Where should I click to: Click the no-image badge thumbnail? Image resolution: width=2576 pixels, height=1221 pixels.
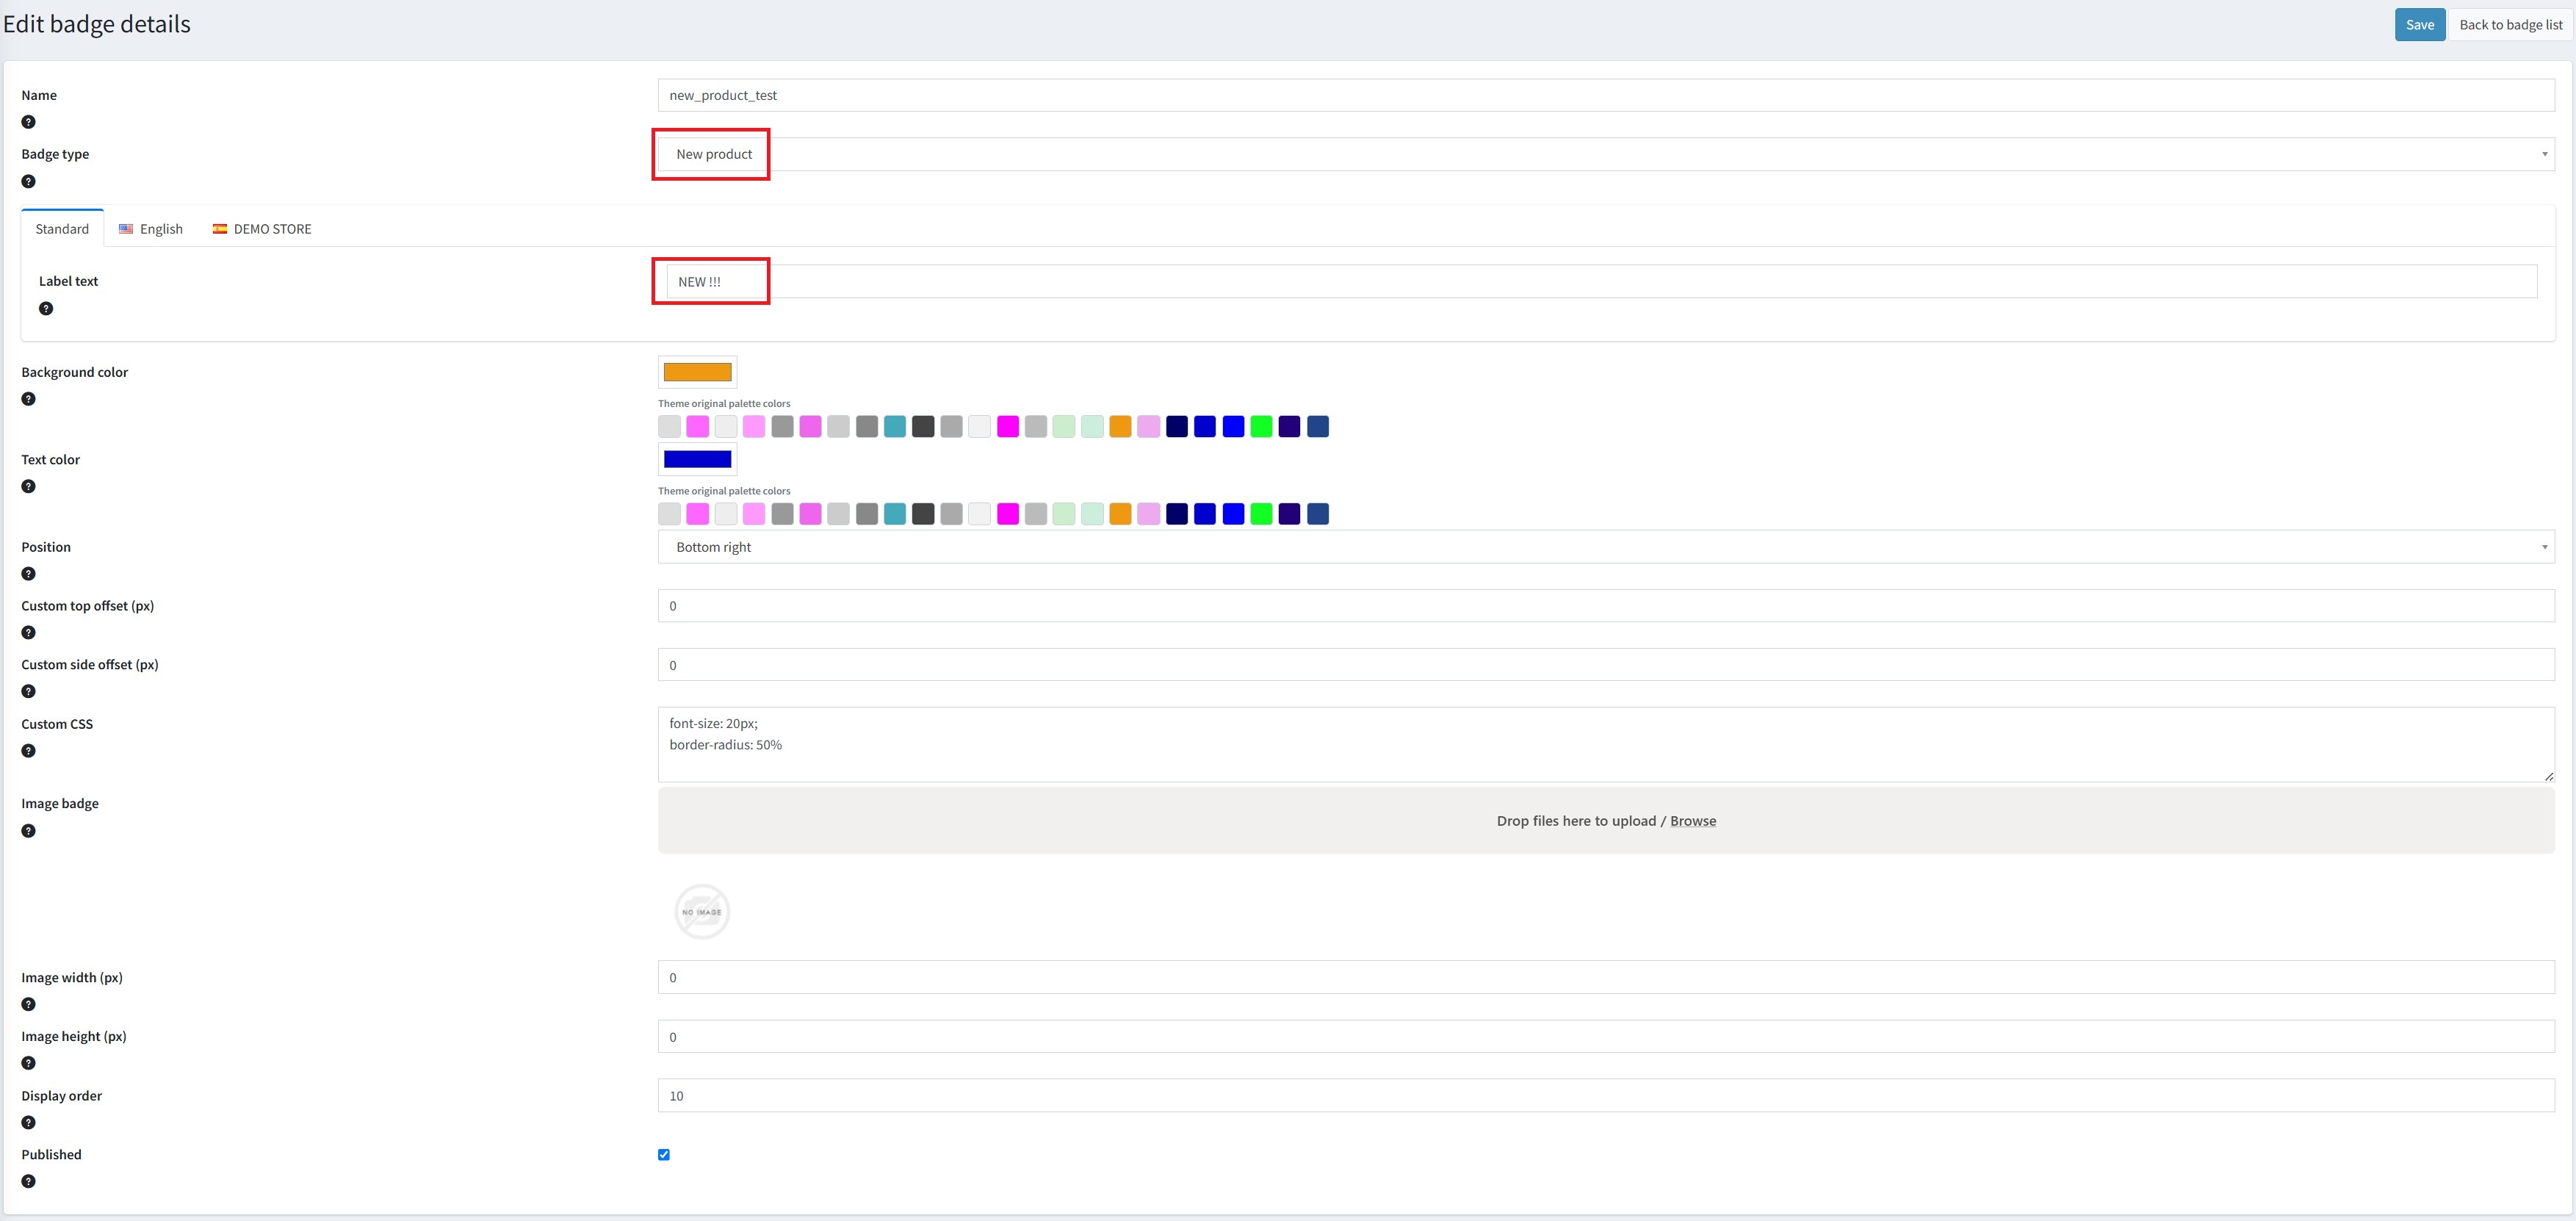[702, 911]
